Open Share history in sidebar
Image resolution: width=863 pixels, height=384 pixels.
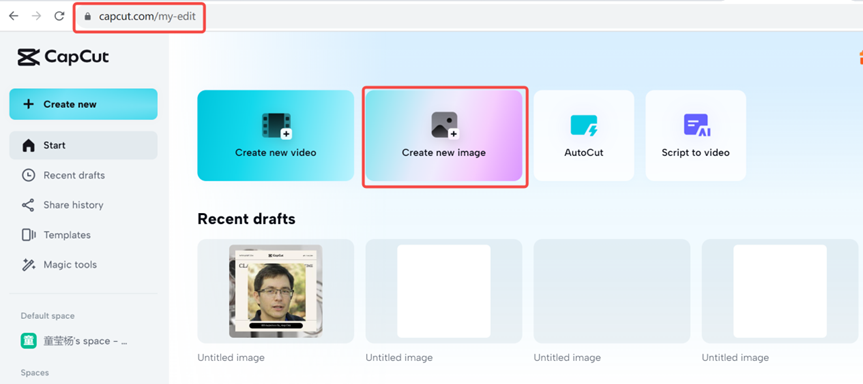click(x=83, y=205)
